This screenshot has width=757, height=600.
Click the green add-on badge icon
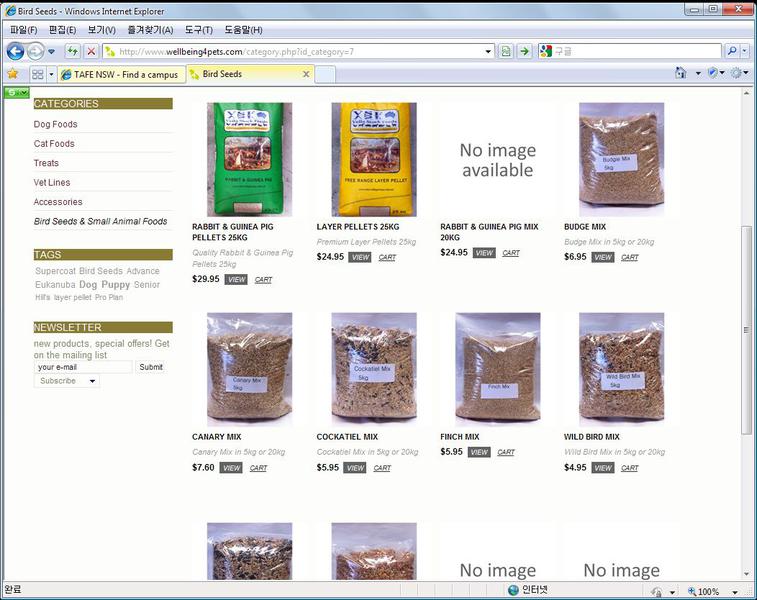[17, 92]
